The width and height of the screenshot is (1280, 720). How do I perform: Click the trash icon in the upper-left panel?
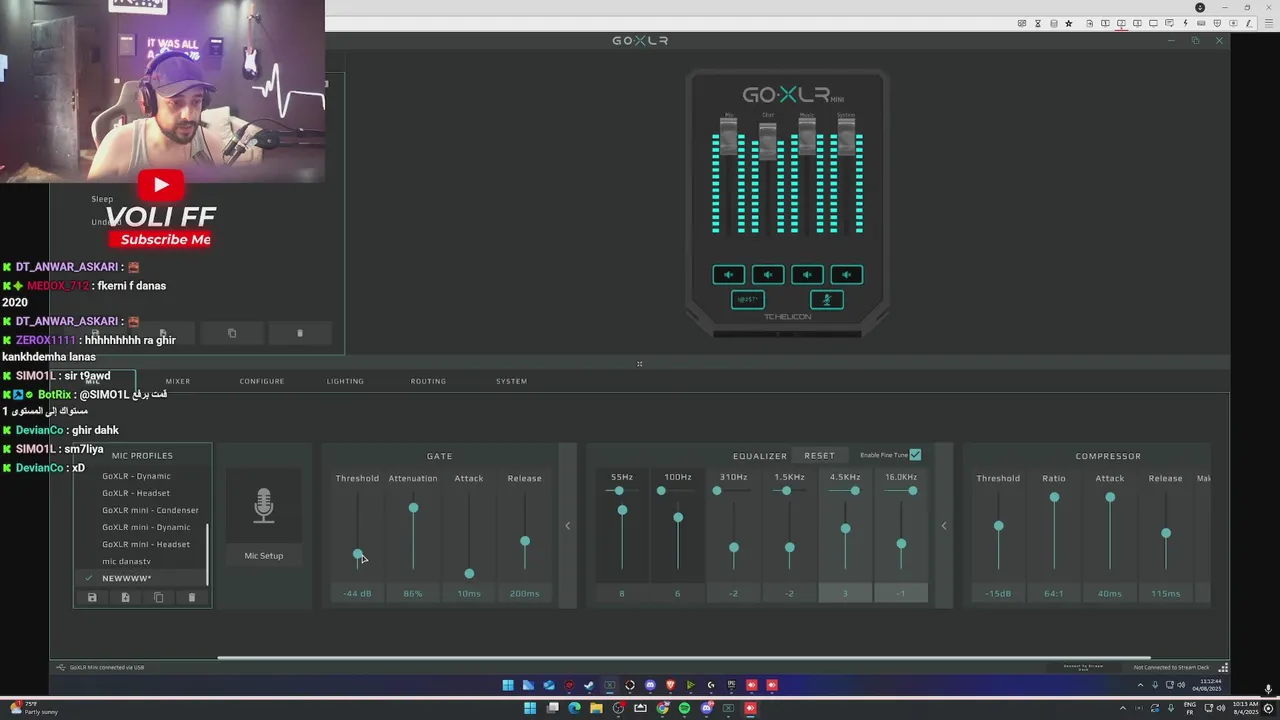click(300, 333)
